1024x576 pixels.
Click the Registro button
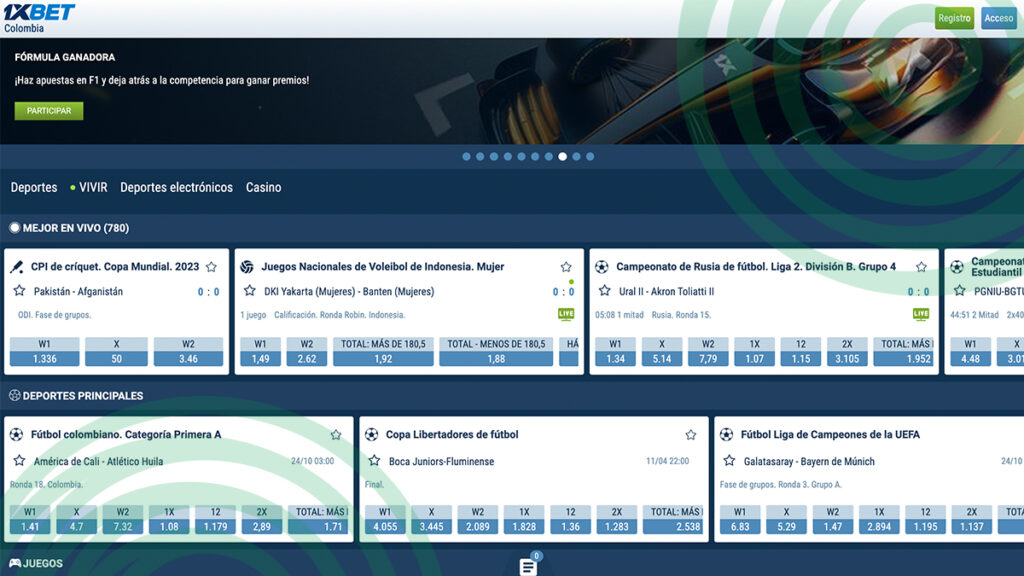954,18
